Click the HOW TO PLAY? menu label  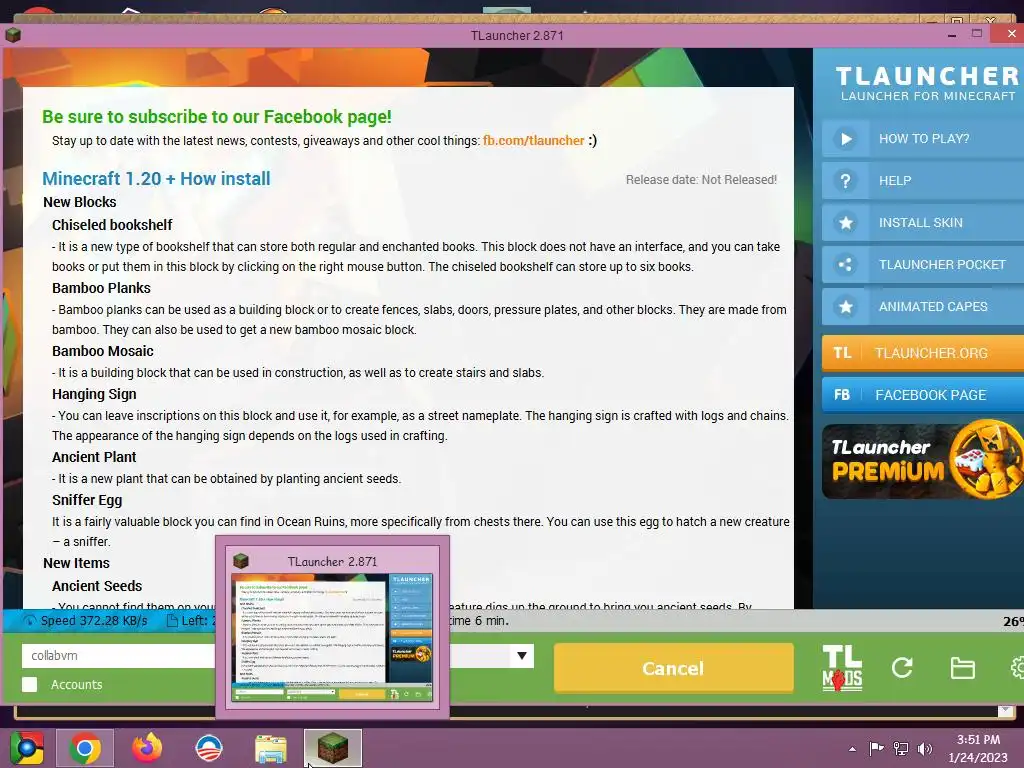pos(923,138)
